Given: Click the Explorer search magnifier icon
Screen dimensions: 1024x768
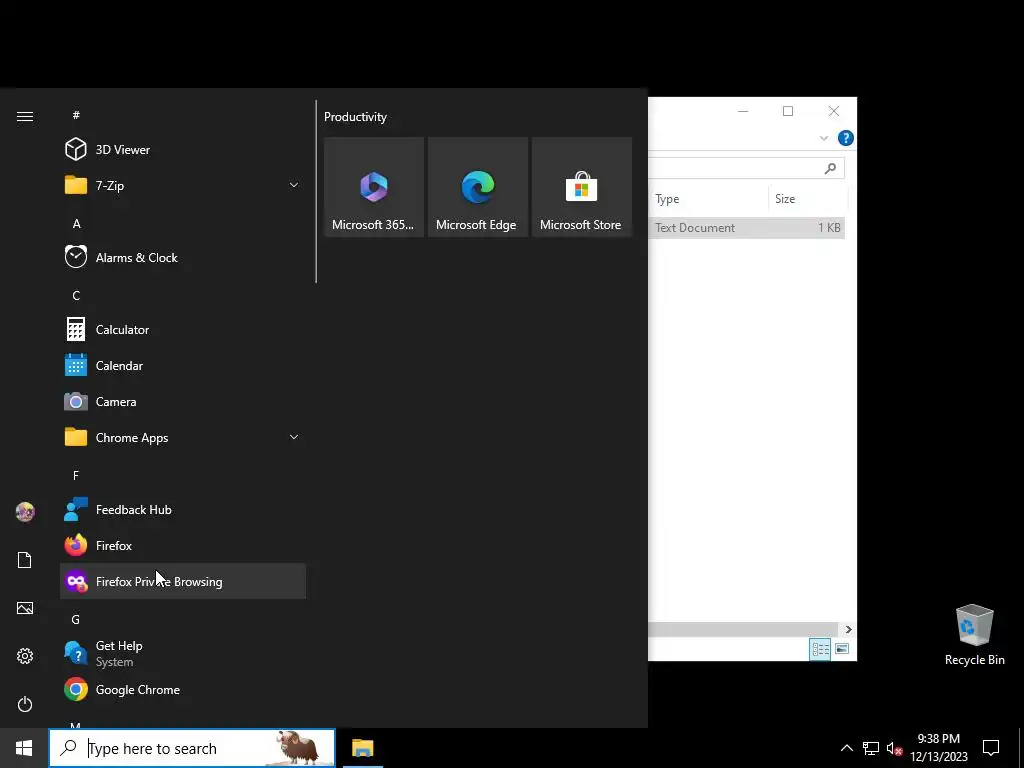Looking at the screenshot, I should point(830,168).
